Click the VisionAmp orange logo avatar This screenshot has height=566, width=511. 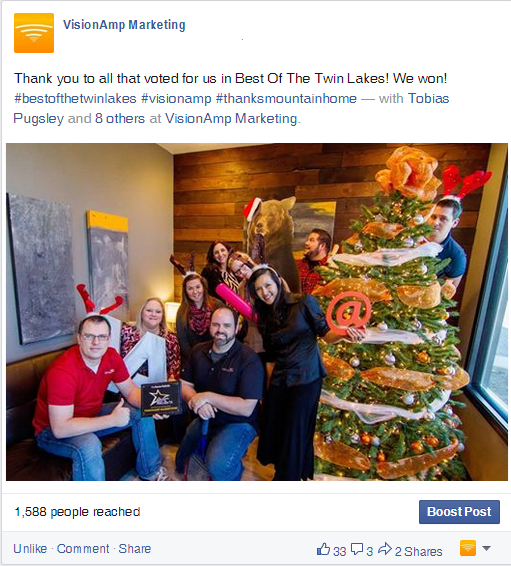point(34,33)
